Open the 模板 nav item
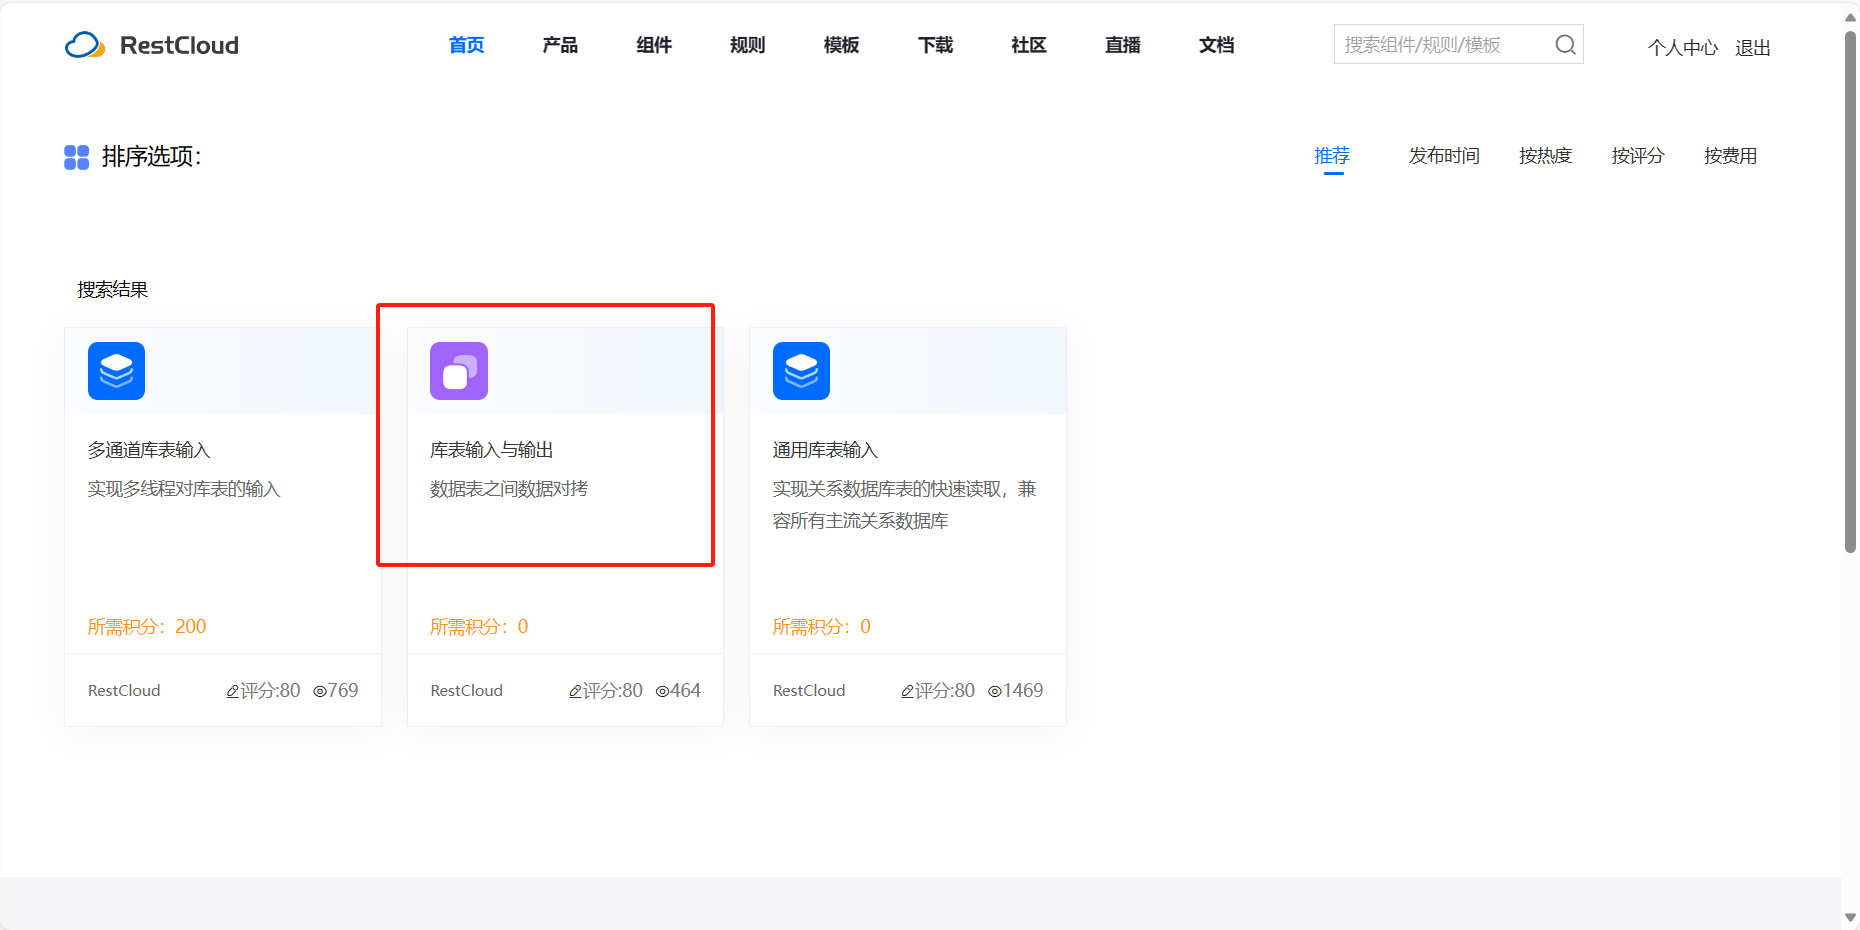The width and height of the screenshot is (1860, 930). (x=841, y=45)
